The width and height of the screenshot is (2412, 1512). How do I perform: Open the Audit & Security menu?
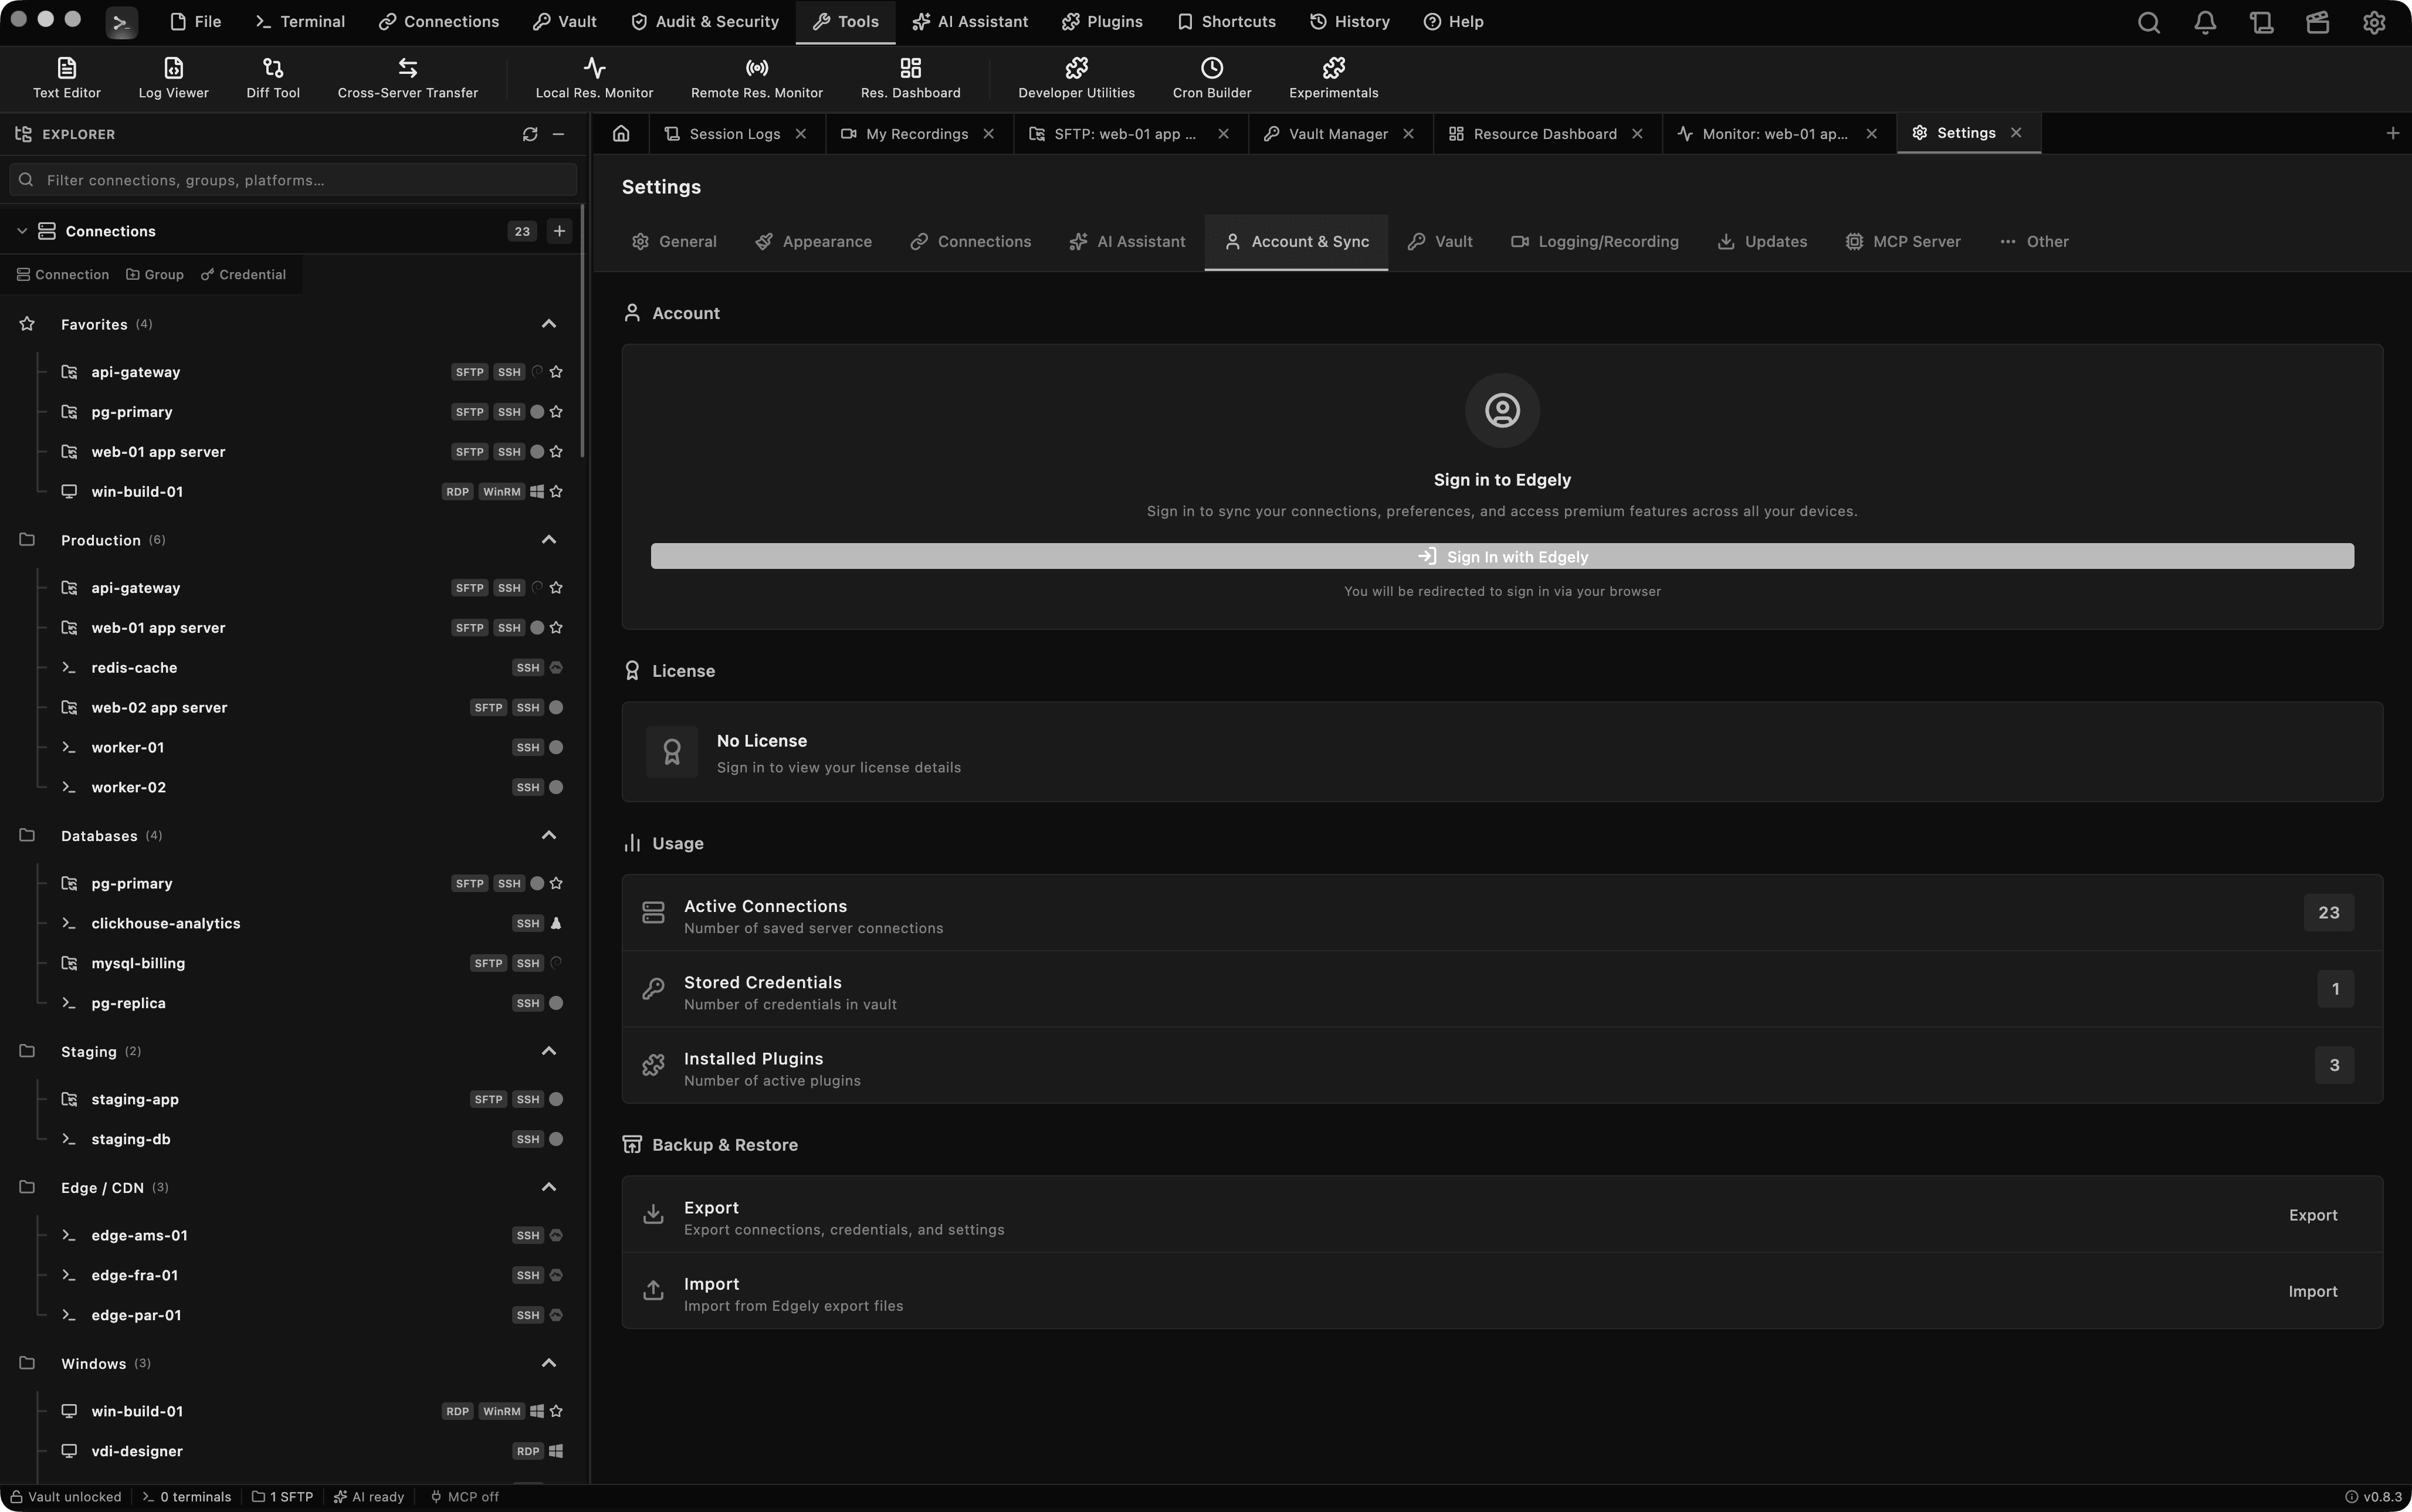click(704, 22)
